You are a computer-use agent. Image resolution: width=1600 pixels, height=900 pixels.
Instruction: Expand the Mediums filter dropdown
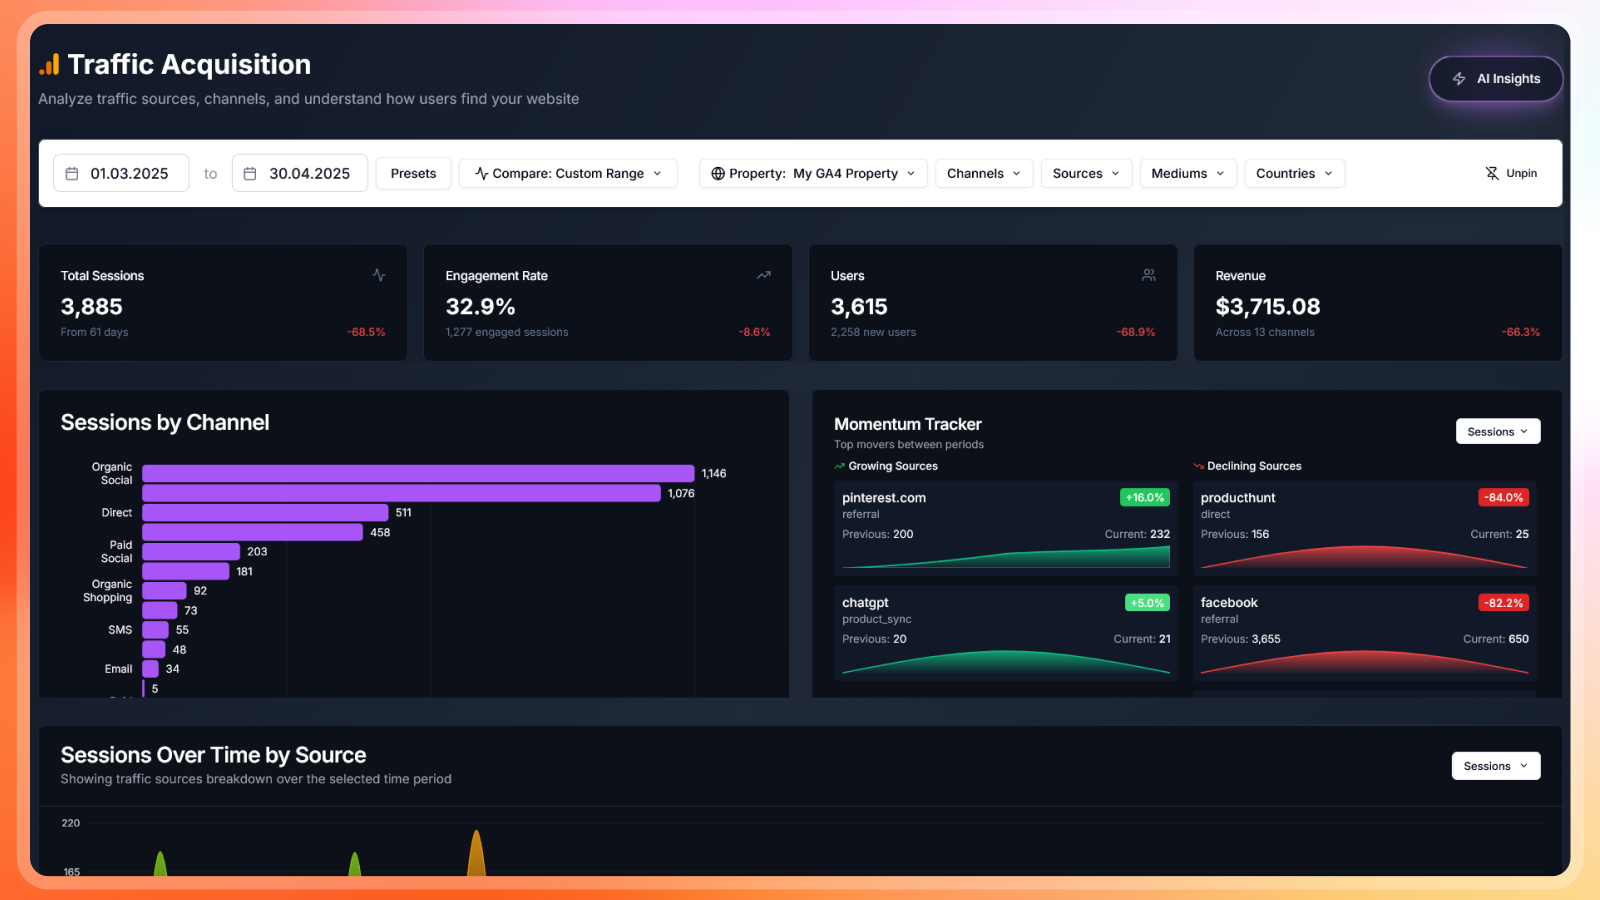[x=1187, y=174]
